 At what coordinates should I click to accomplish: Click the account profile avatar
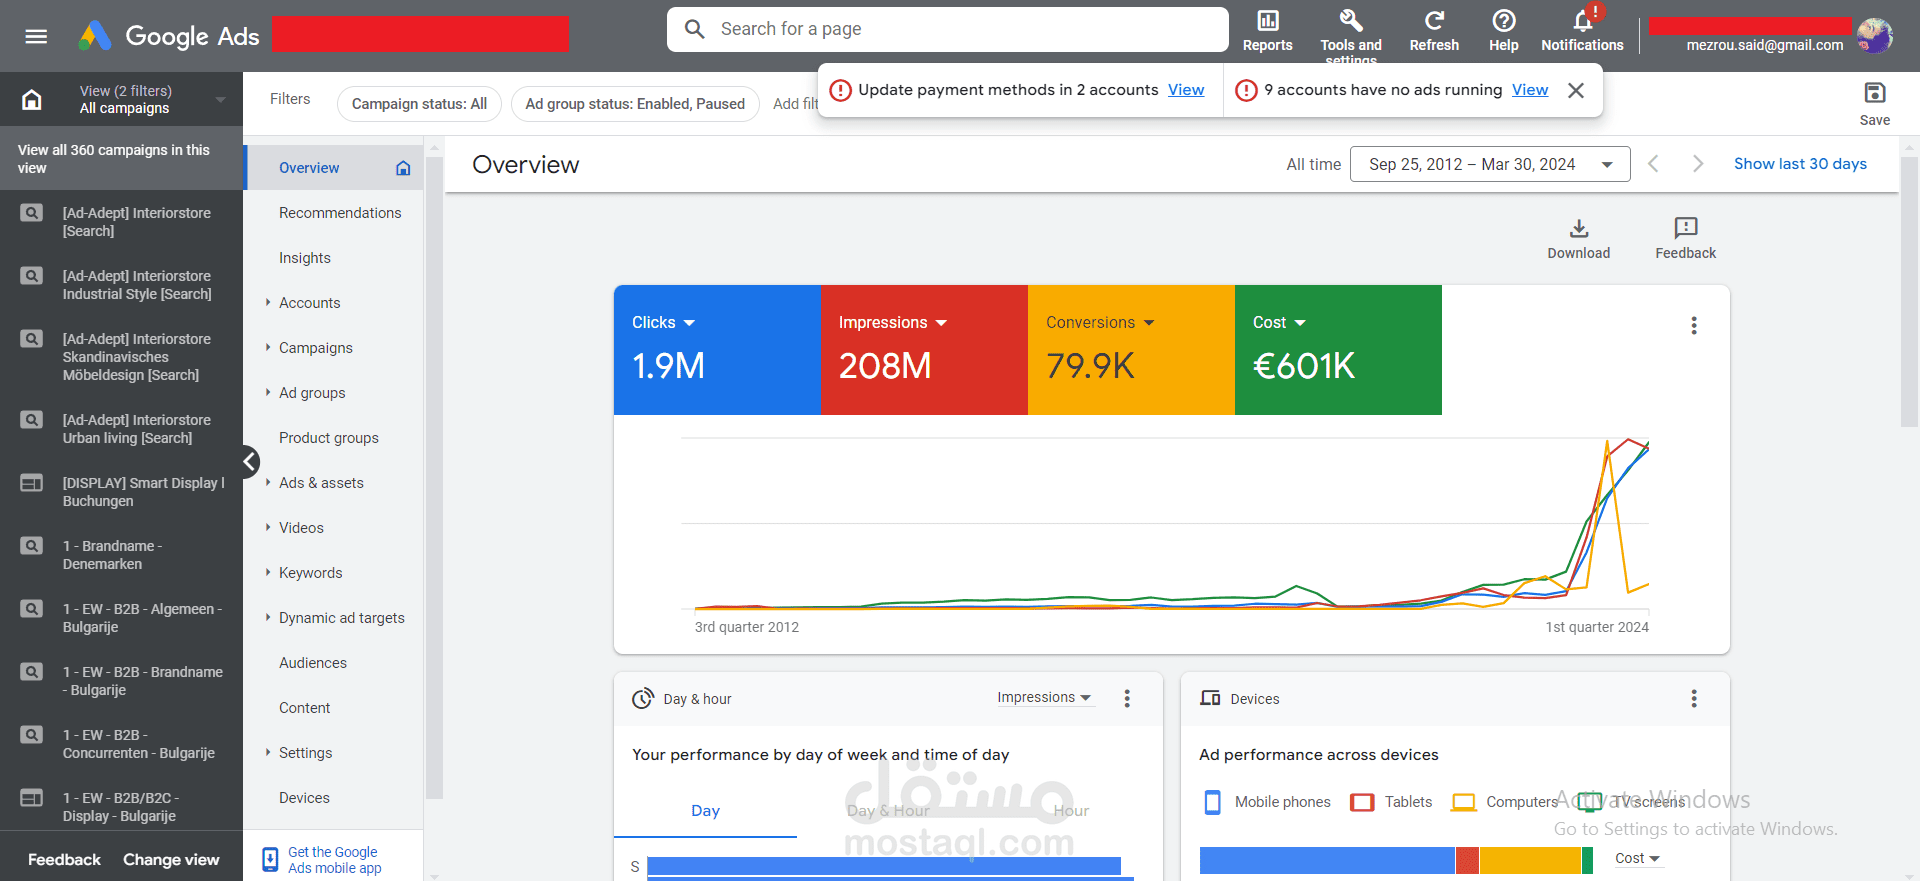1874,36
